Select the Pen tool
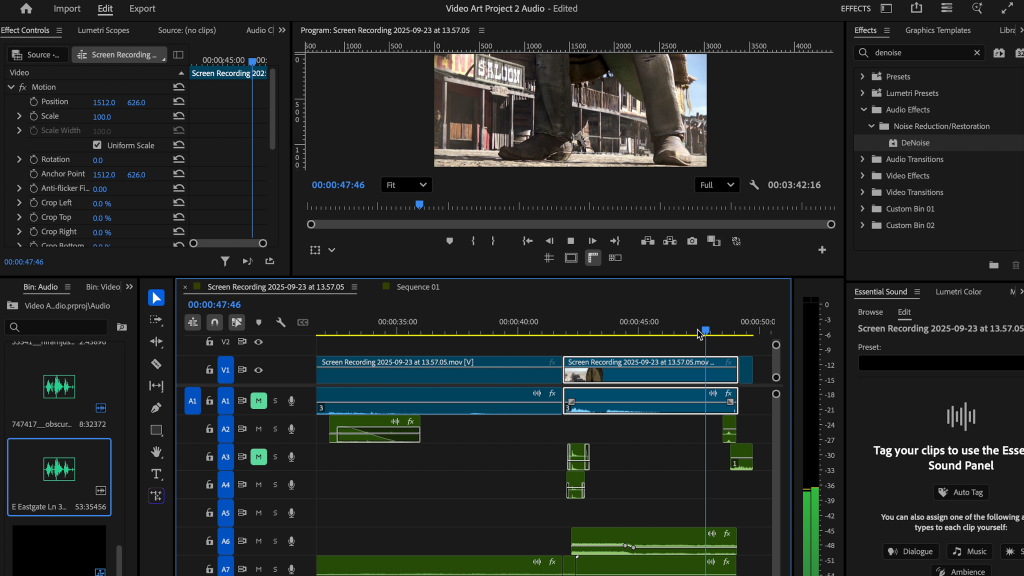The height and width of the screenshot is (576, 1024). 156,408
